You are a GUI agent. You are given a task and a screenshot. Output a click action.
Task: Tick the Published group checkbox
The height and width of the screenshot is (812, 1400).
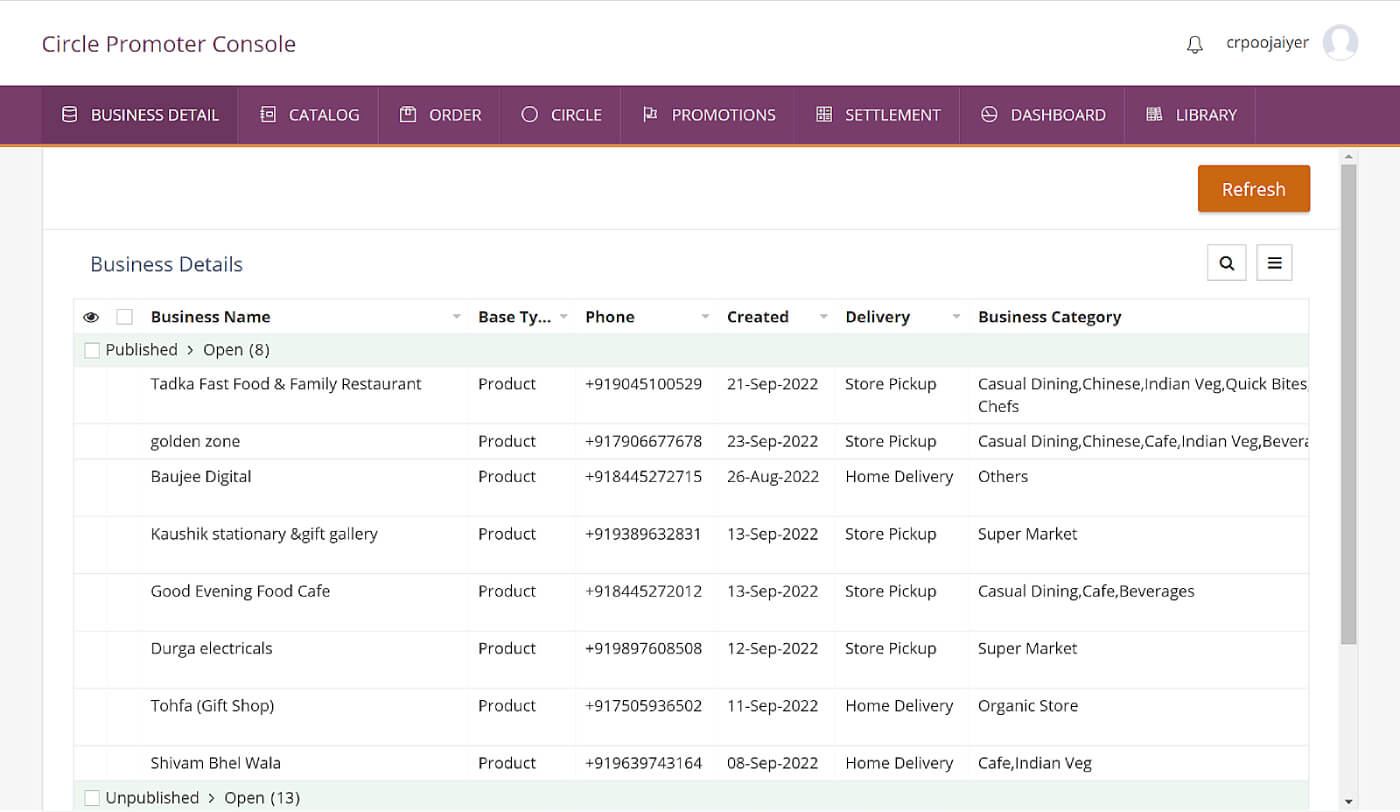point(91,350)
